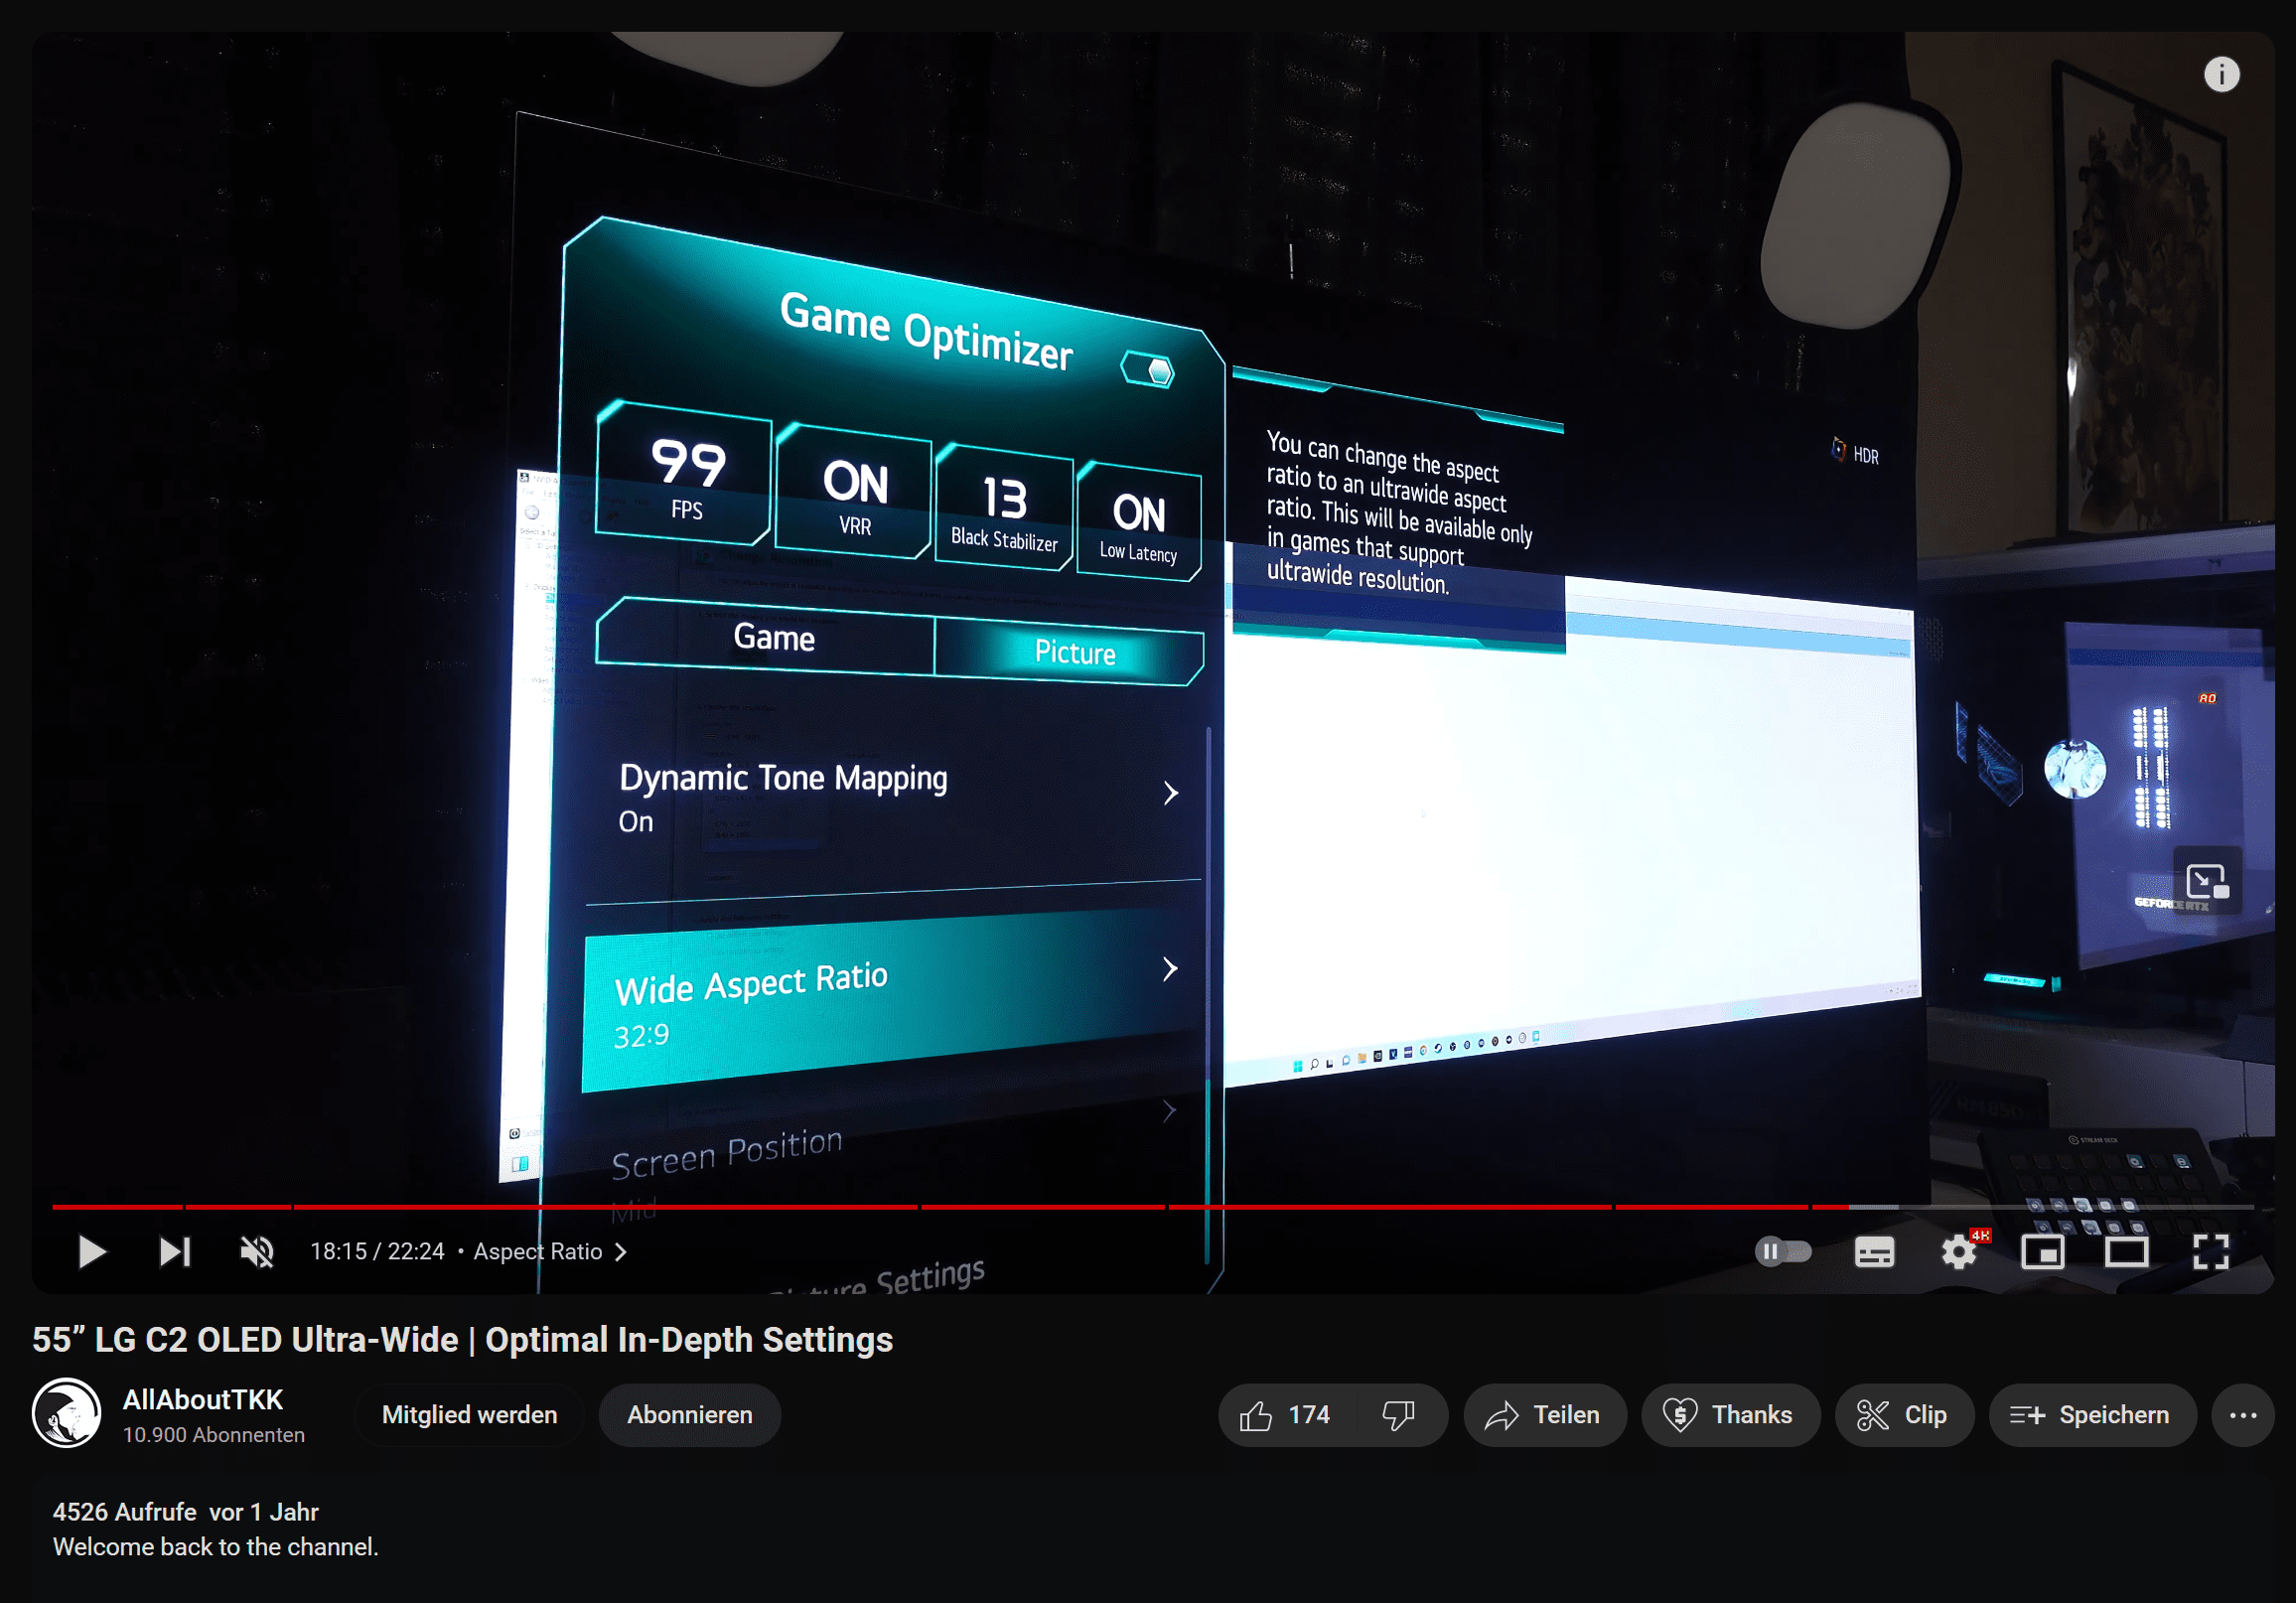The image size is (2296, 1603).
Task: Skip to the next video
Action: pyautogui.click(x=175, y=1251)
